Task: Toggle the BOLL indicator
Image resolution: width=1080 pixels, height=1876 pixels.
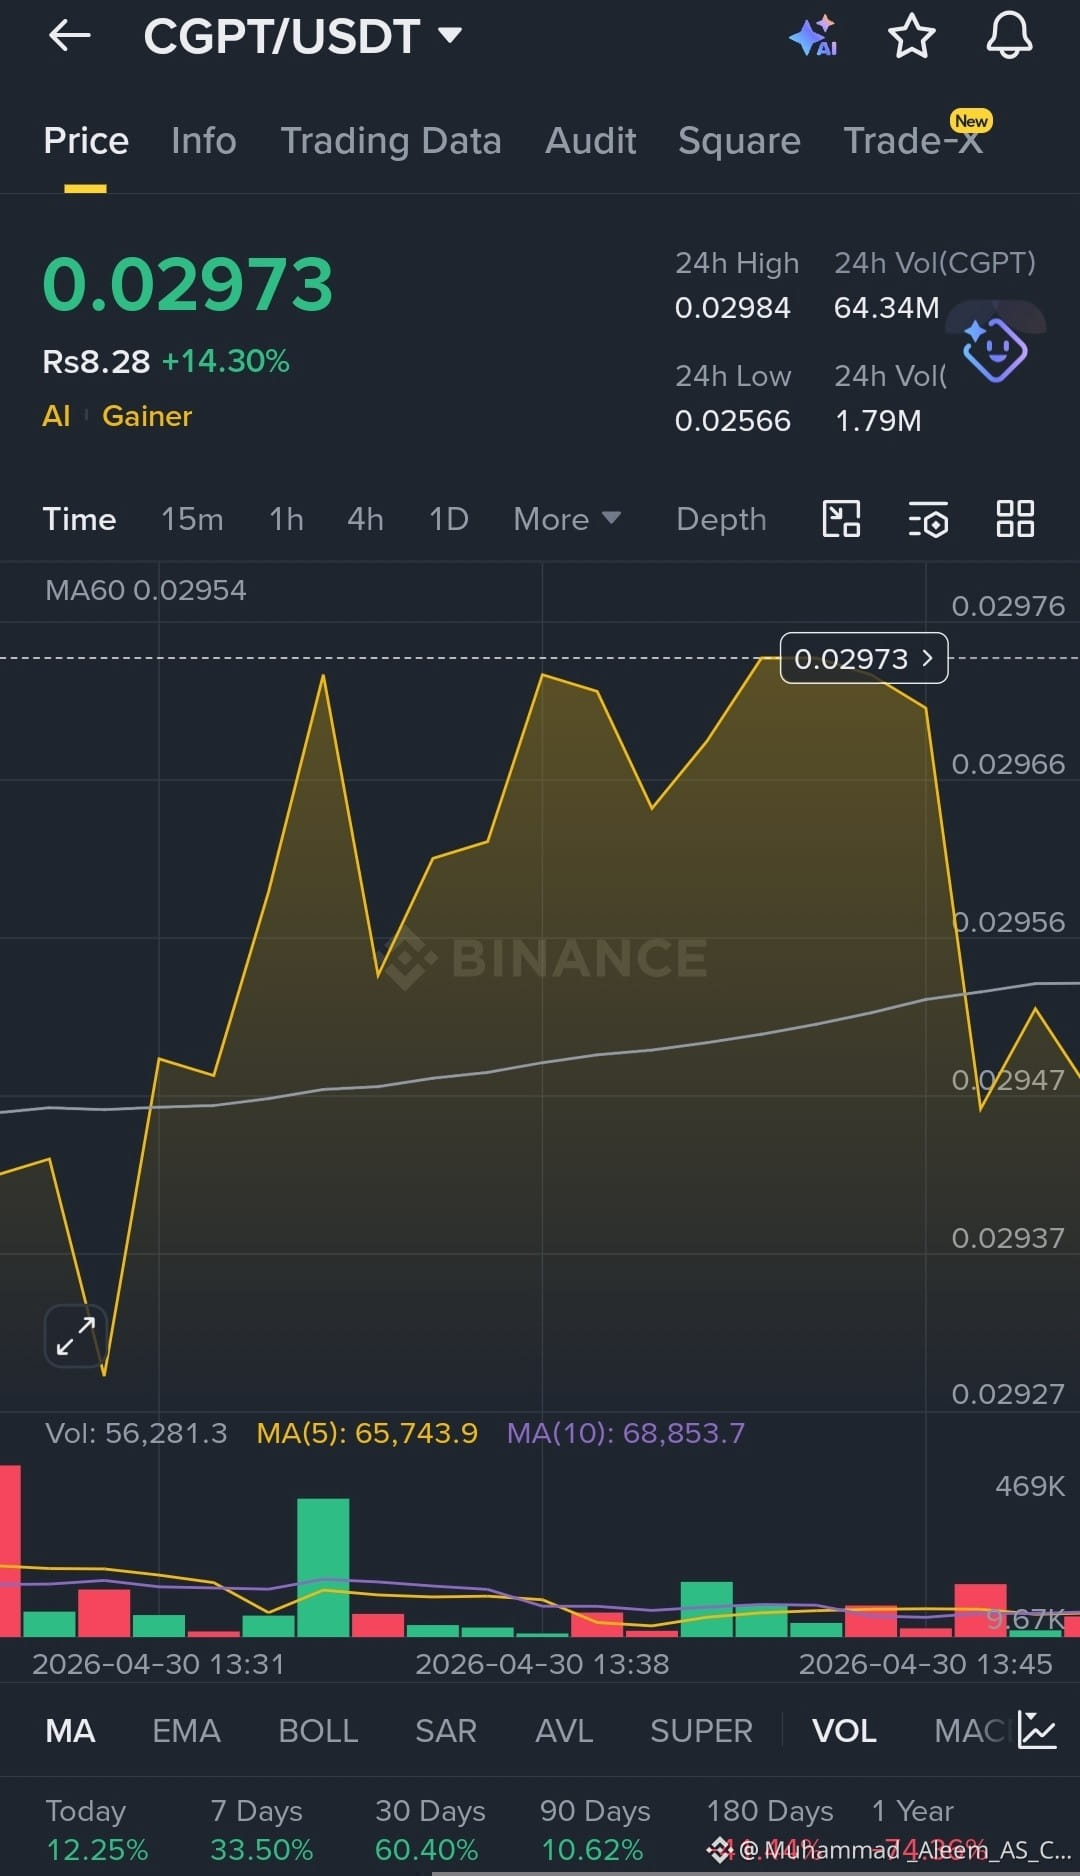Action: (x=318, y=1731)
